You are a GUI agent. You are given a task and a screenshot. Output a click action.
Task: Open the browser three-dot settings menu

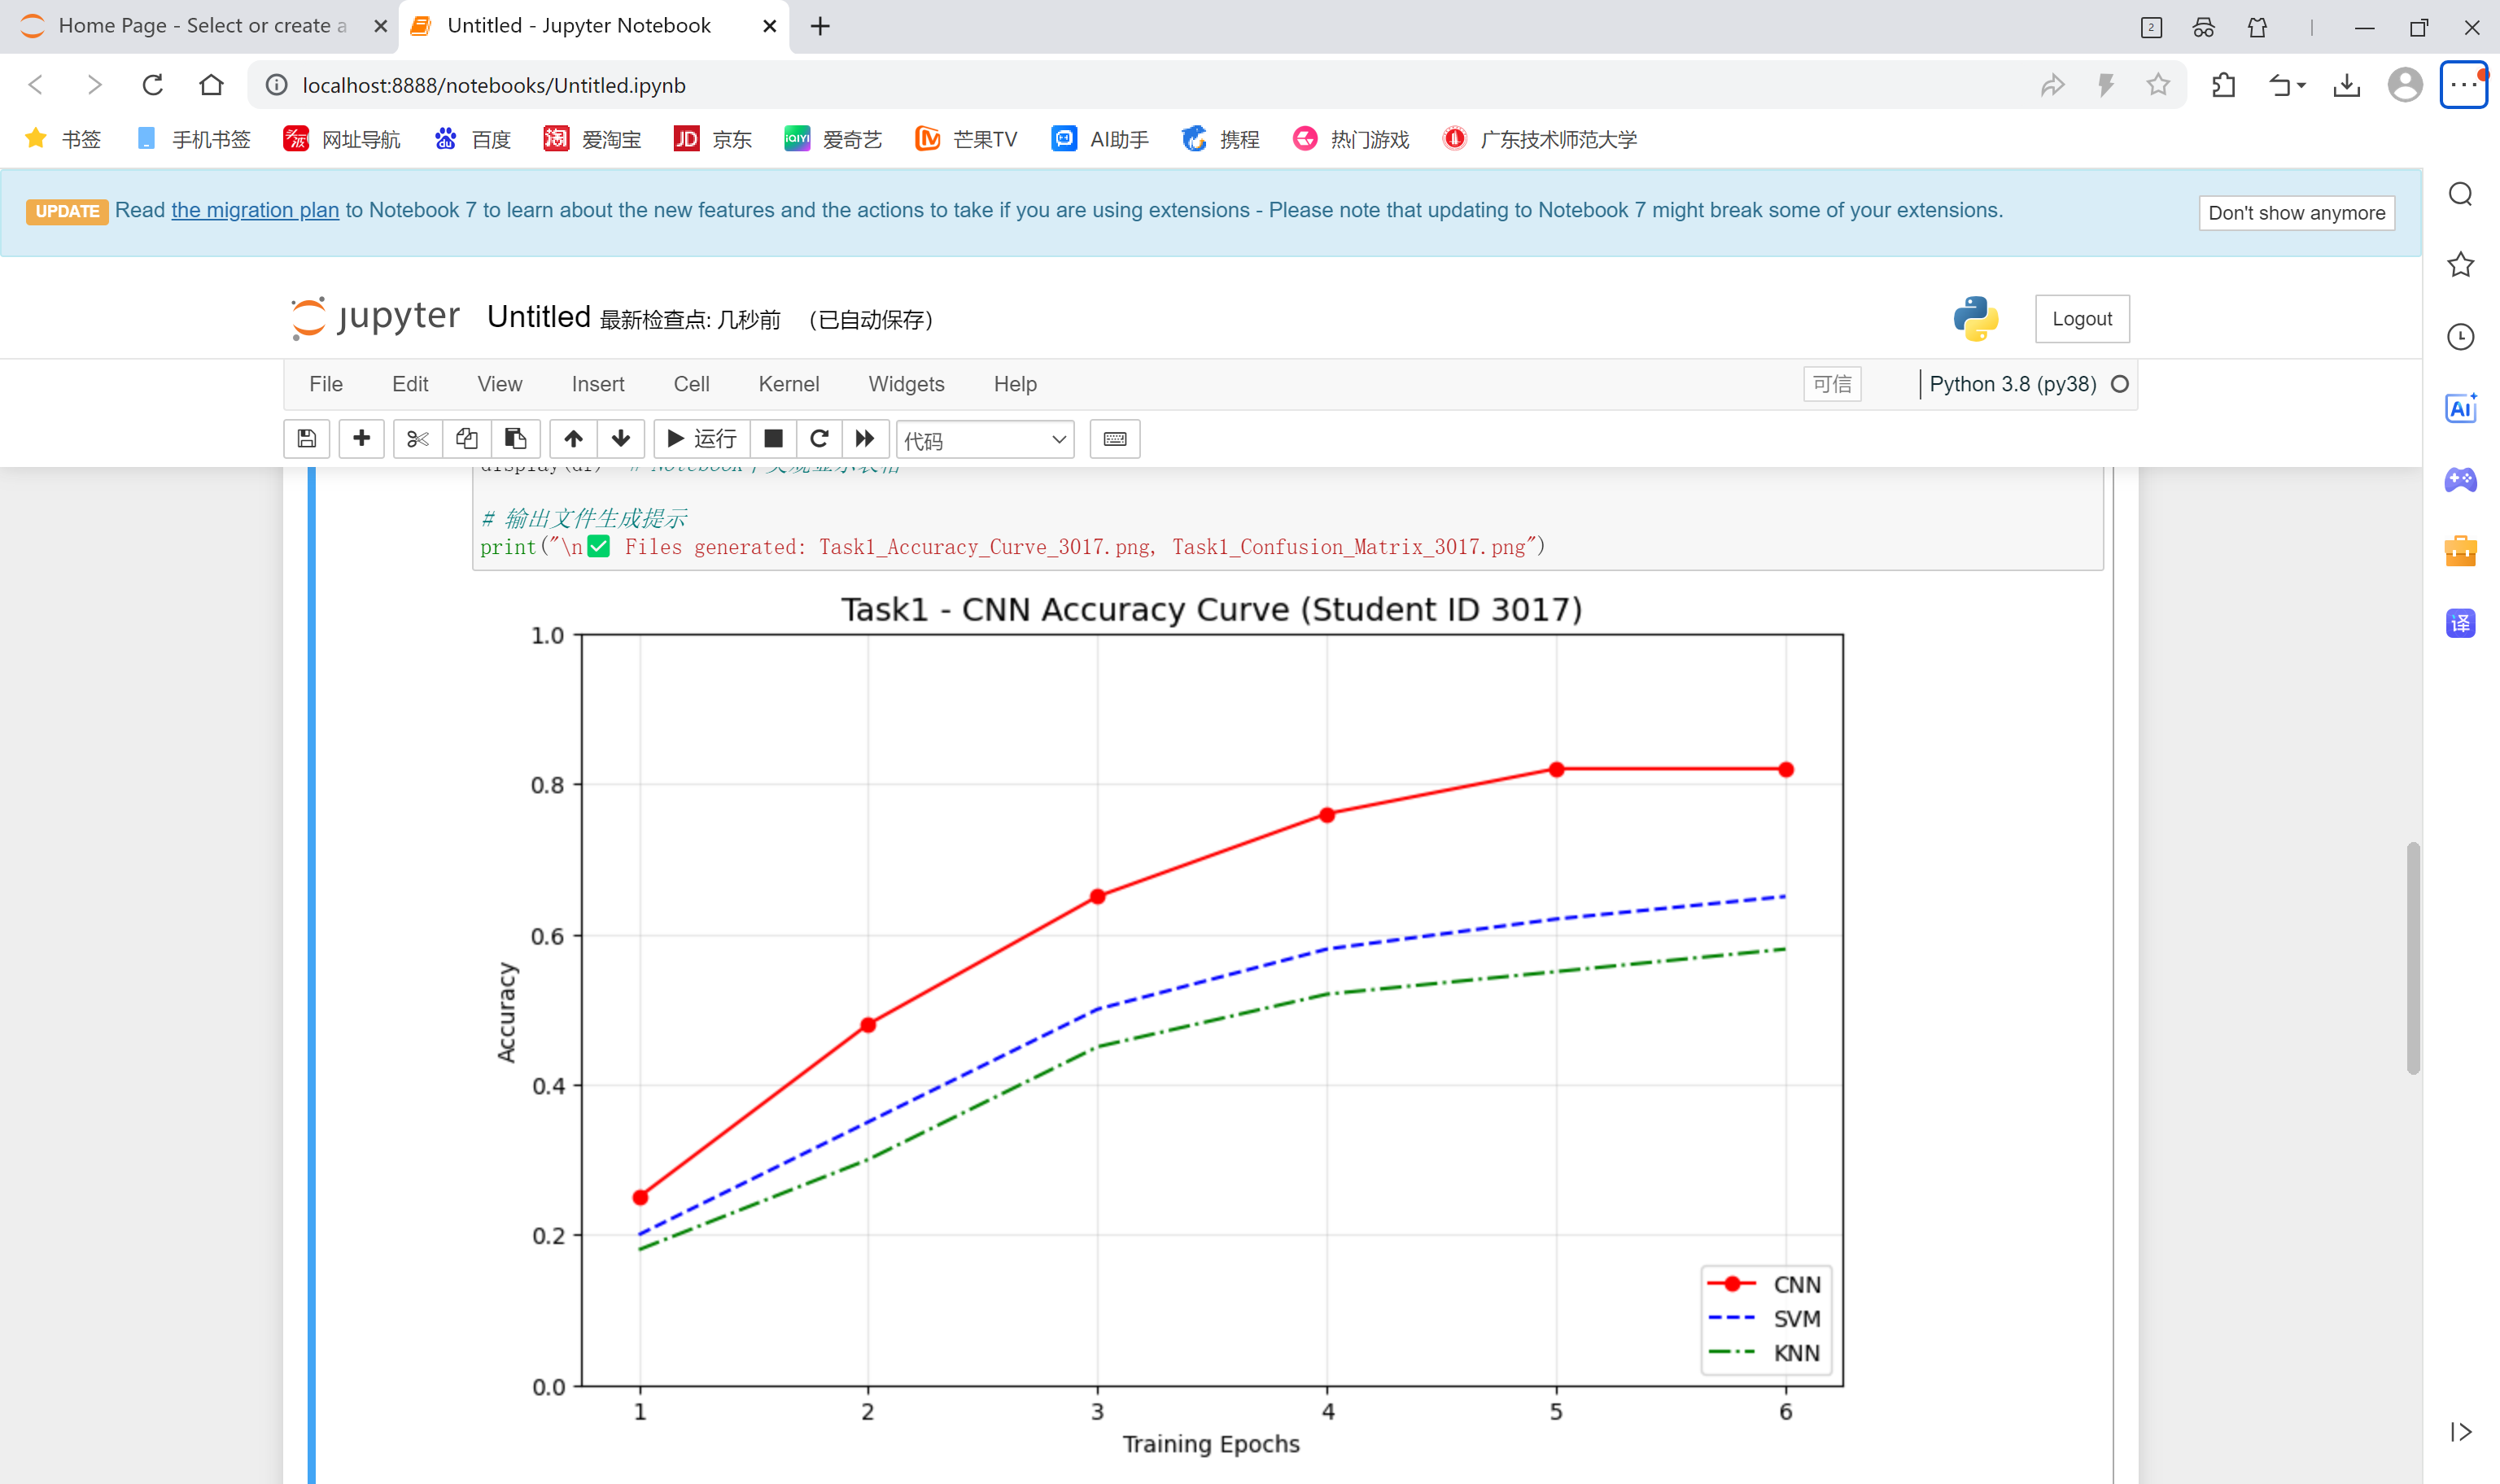click(x=2463, y=85)
